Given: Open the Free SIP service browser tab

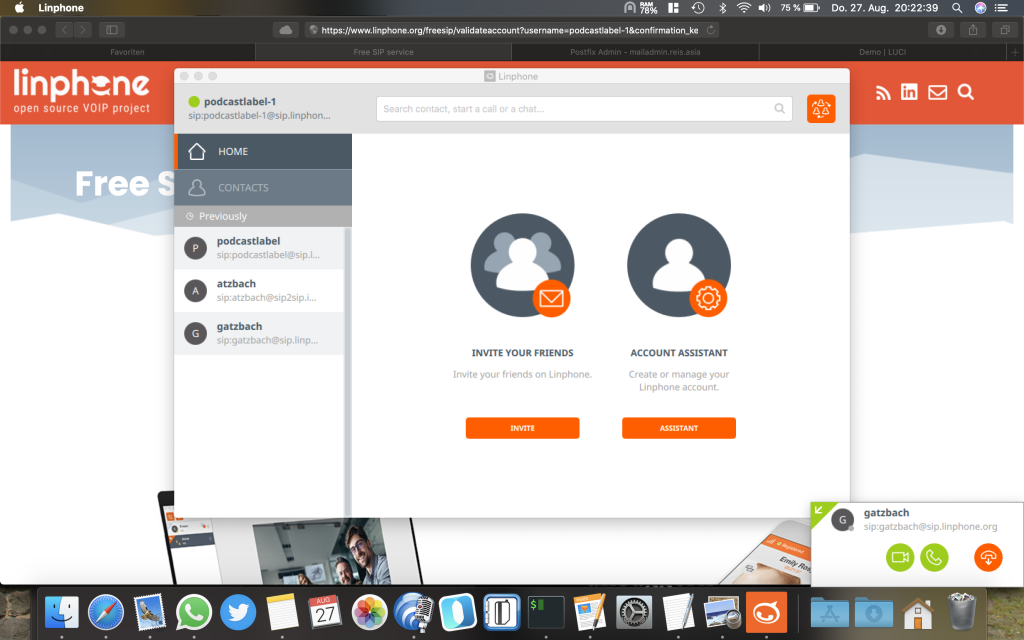Looking at the screenshot, I should [383, 51].
